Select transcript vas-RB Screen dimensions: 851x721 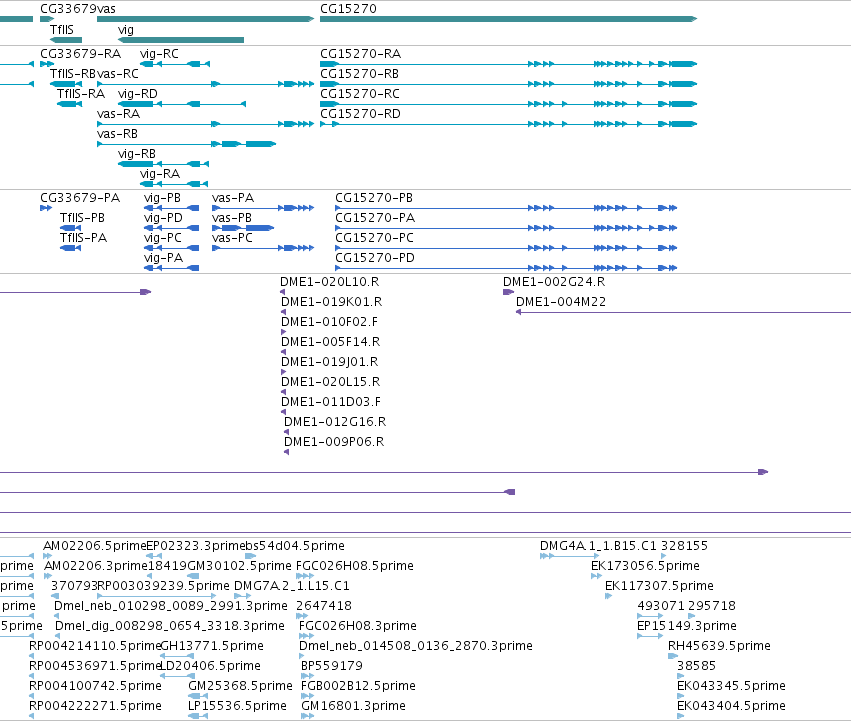(117, 134)
